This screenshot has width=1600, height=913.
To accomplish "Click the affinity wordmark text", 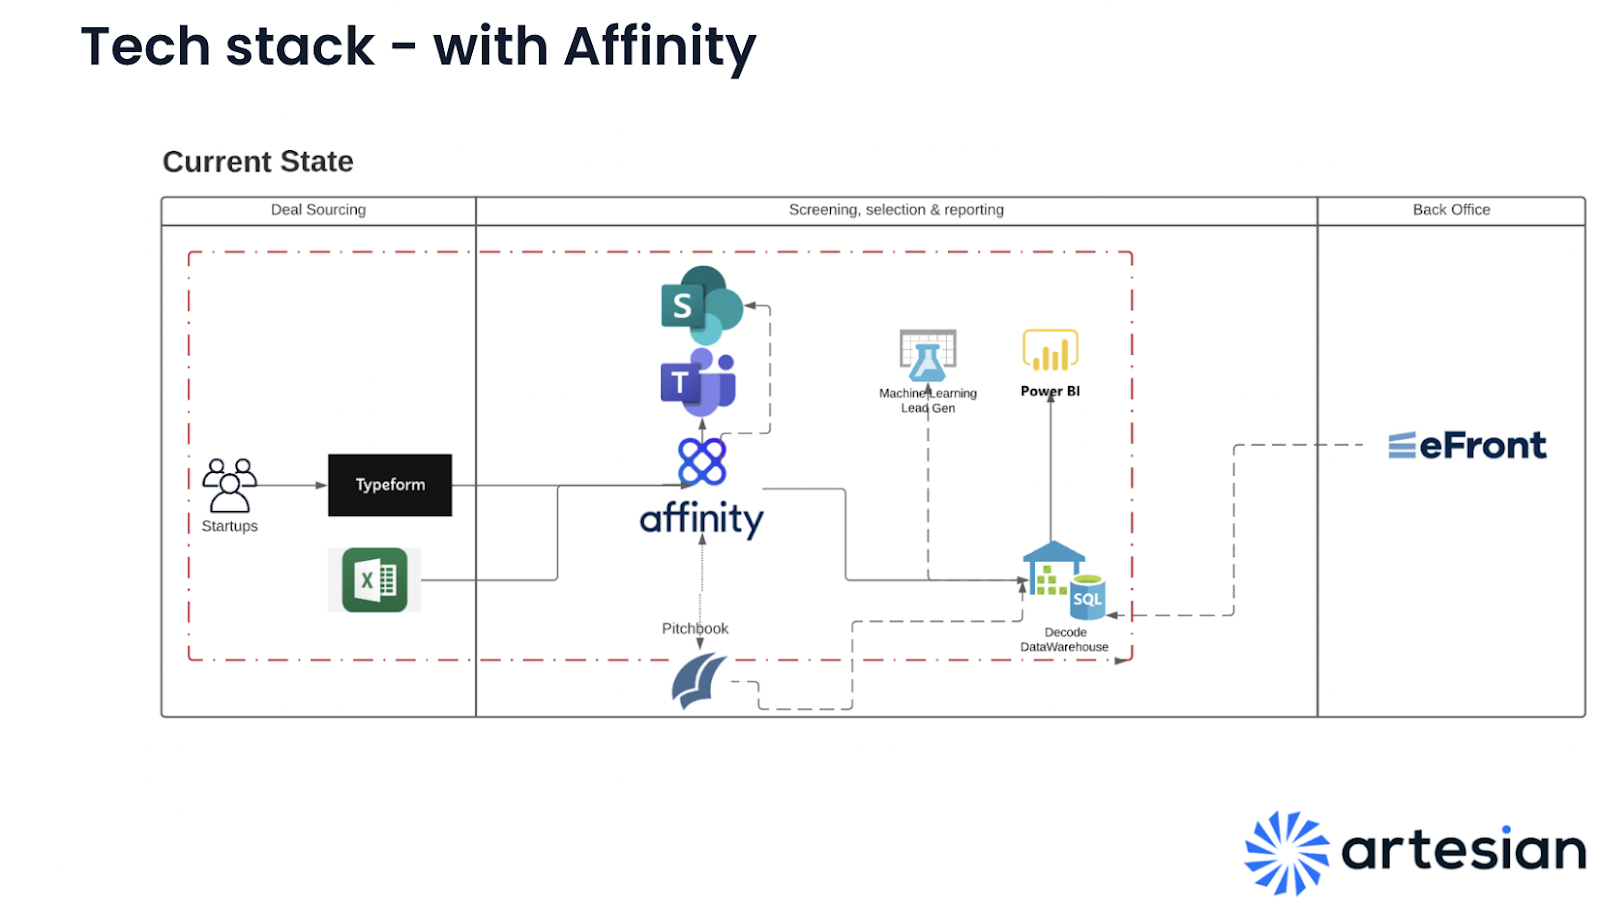I will tap(702, 519).
